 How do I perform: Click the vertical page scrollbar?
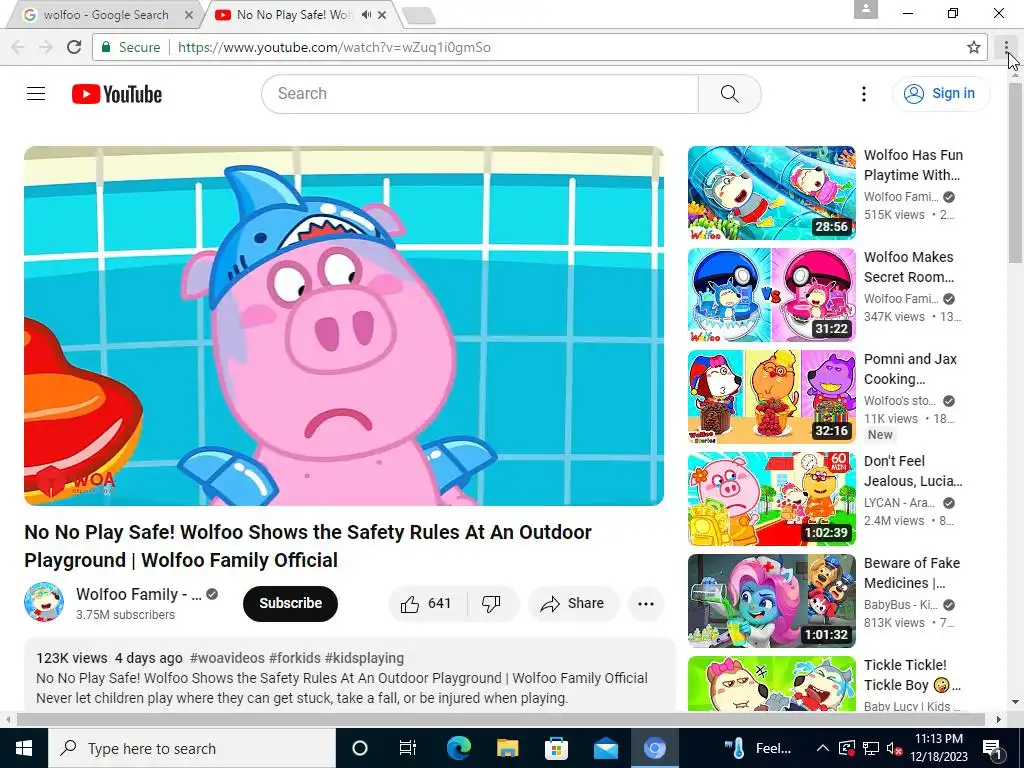click(1016, 173)
